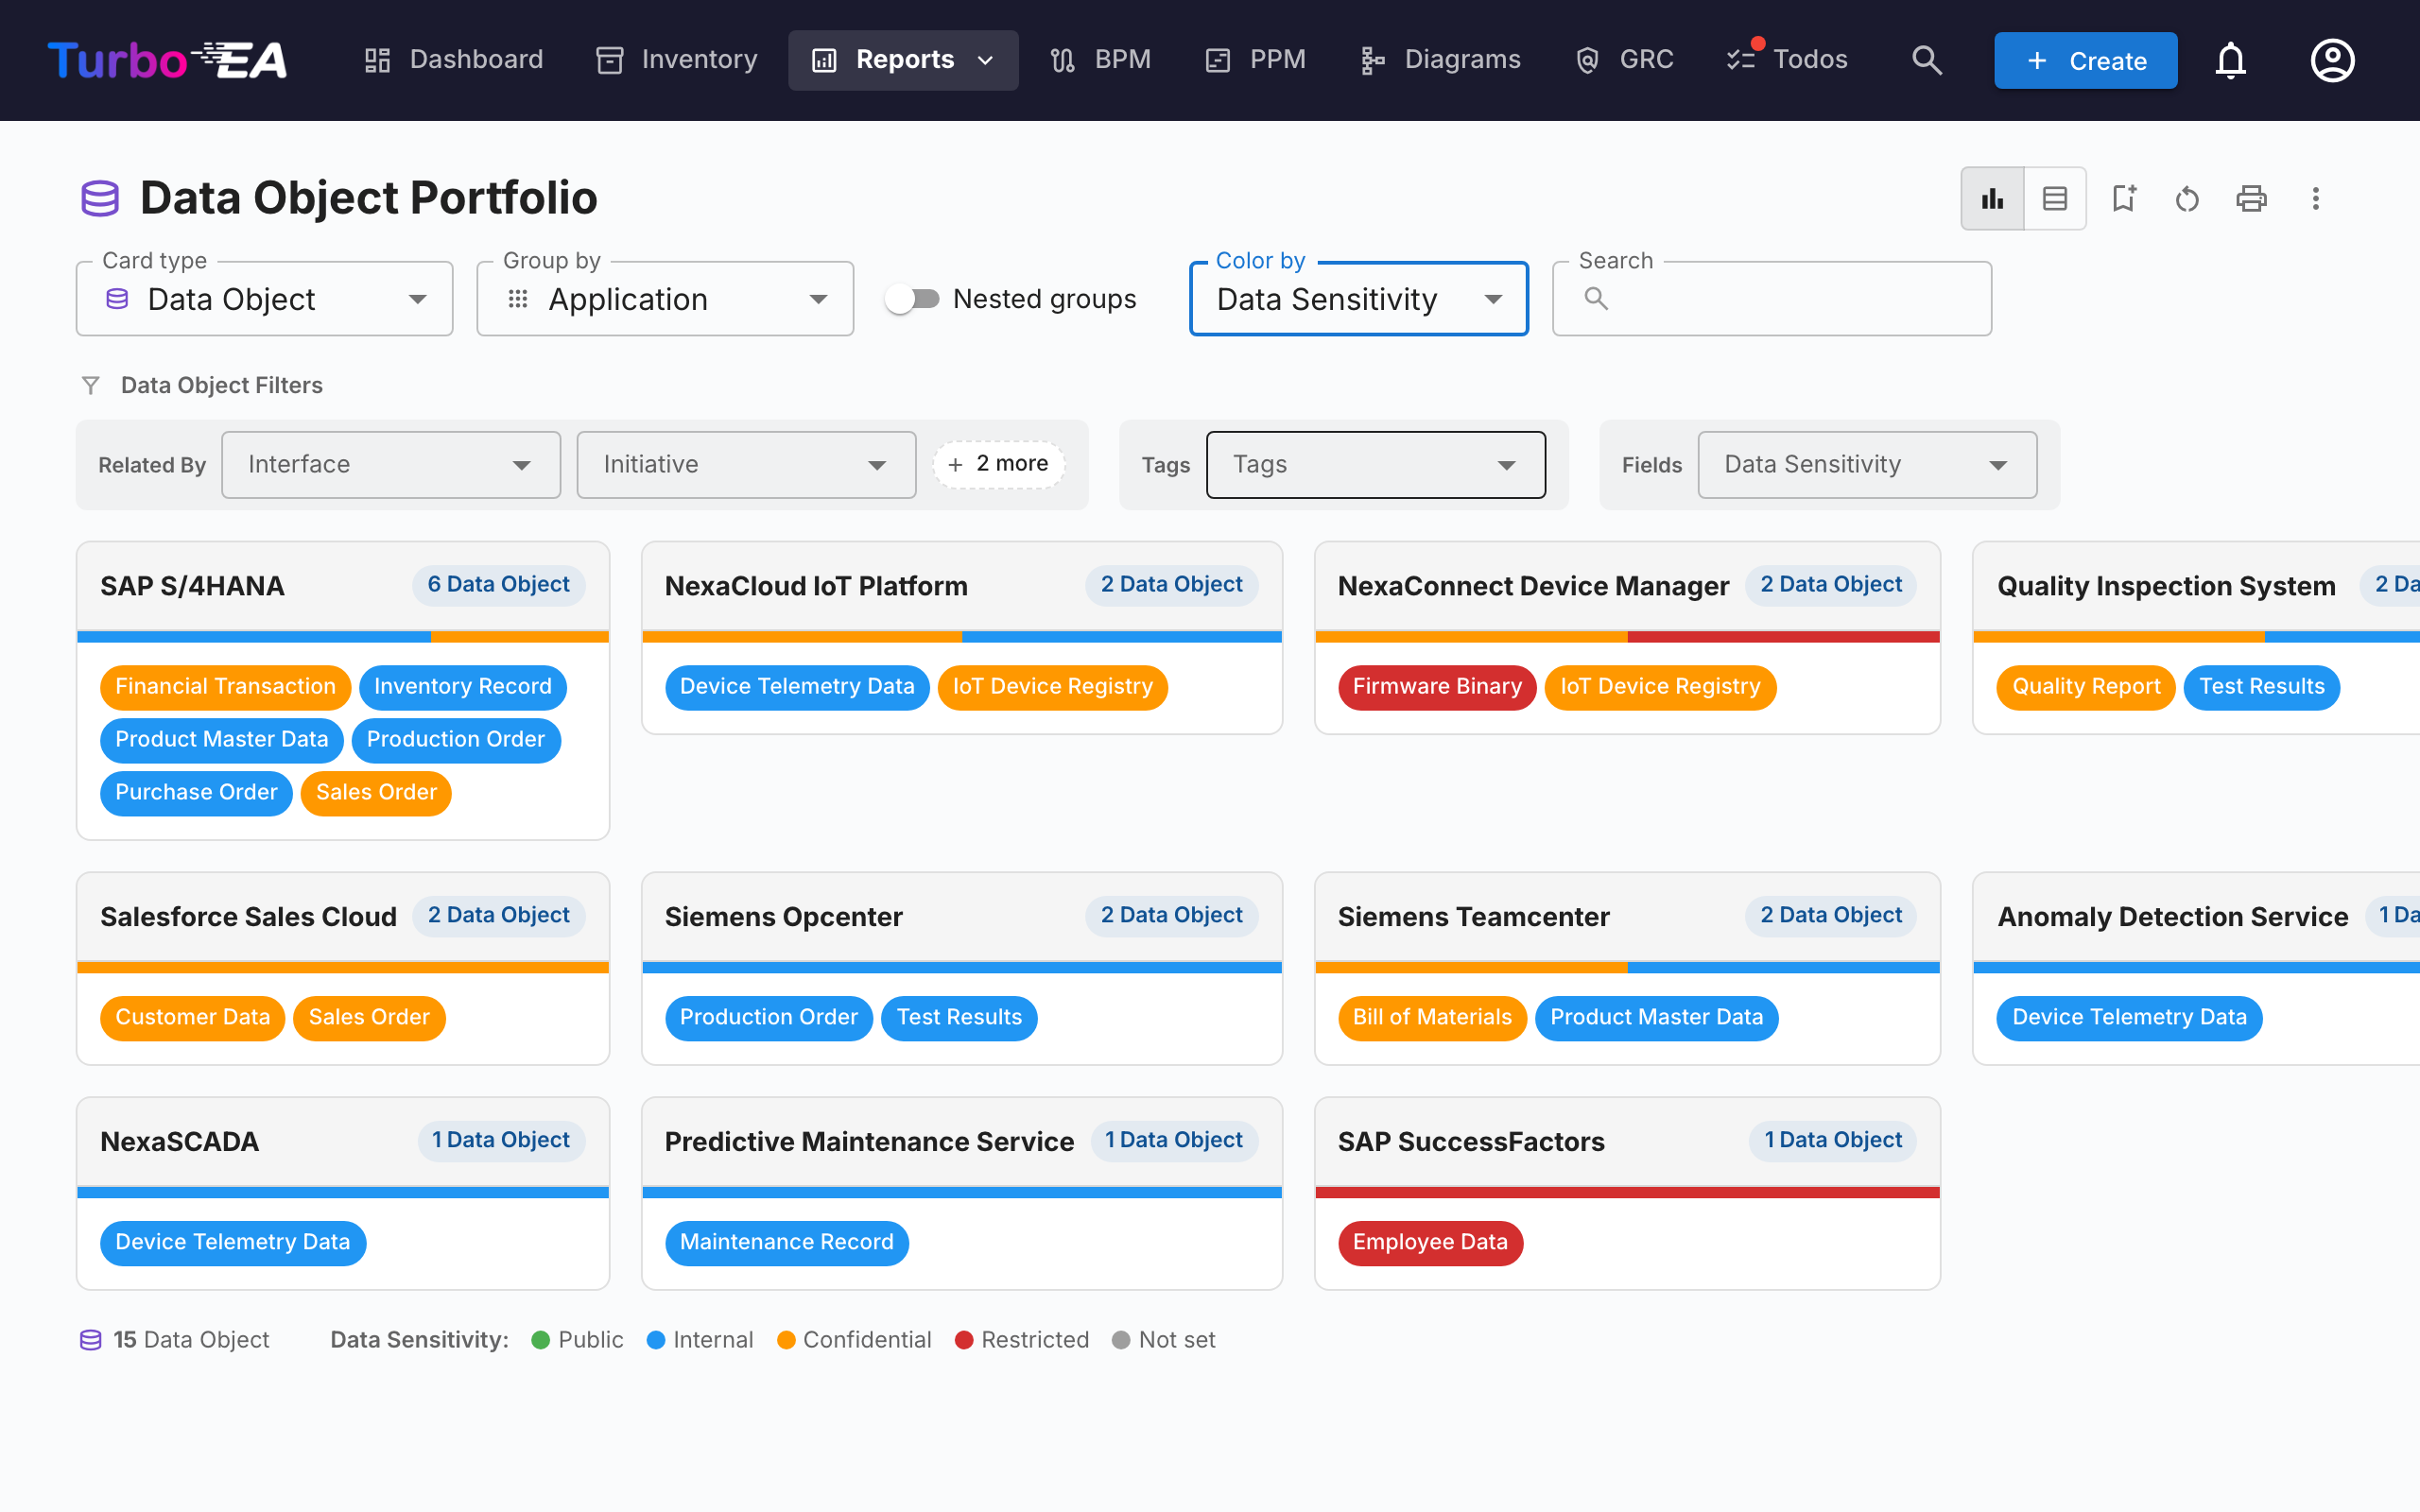This screenshot has height=1512, width=2420.
Task: Click the TurboEA logo
Action: pos(167,60)
